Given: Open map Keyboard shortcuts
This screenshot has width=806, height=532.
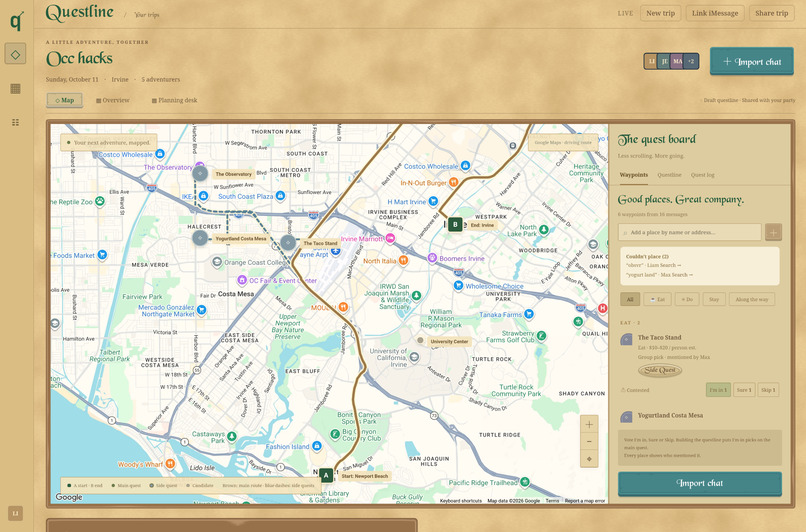Looking at the screenshot, I should coord(461,501).
